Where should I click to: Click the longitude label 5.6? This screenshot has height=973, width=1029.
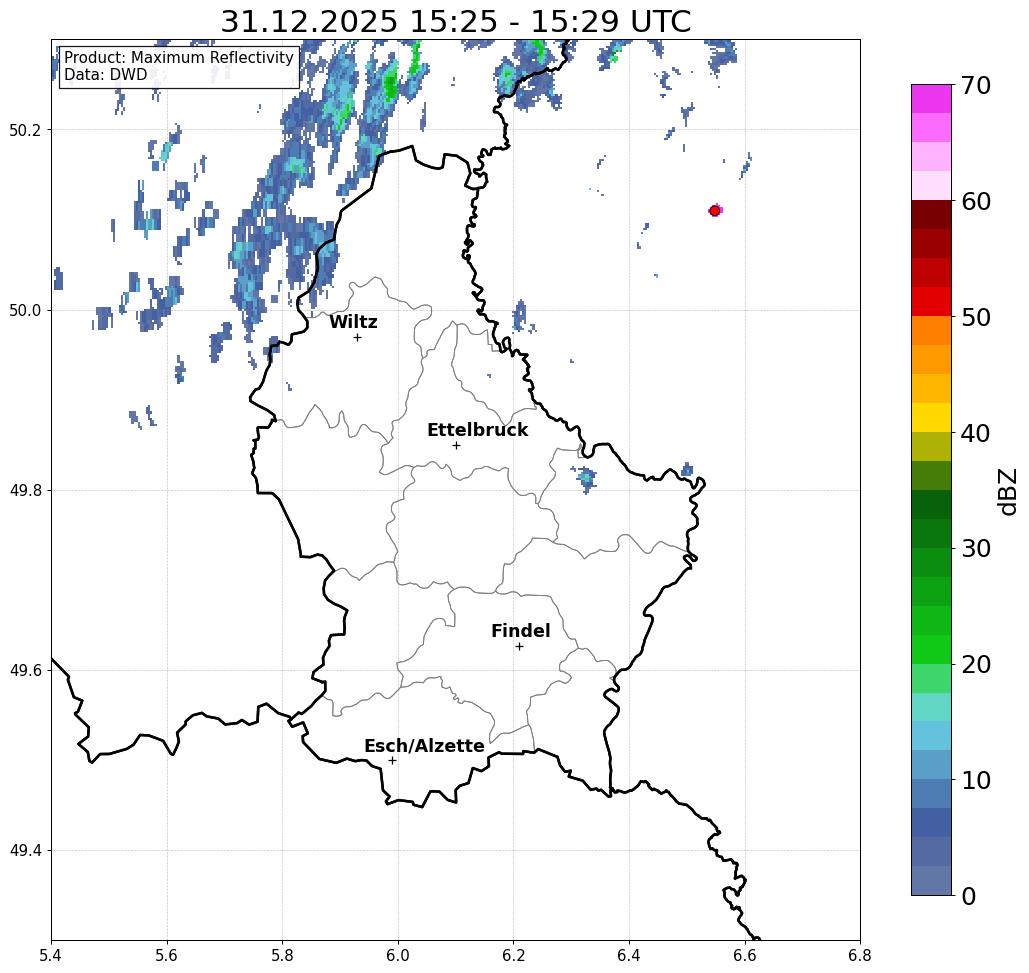point(167,955)
